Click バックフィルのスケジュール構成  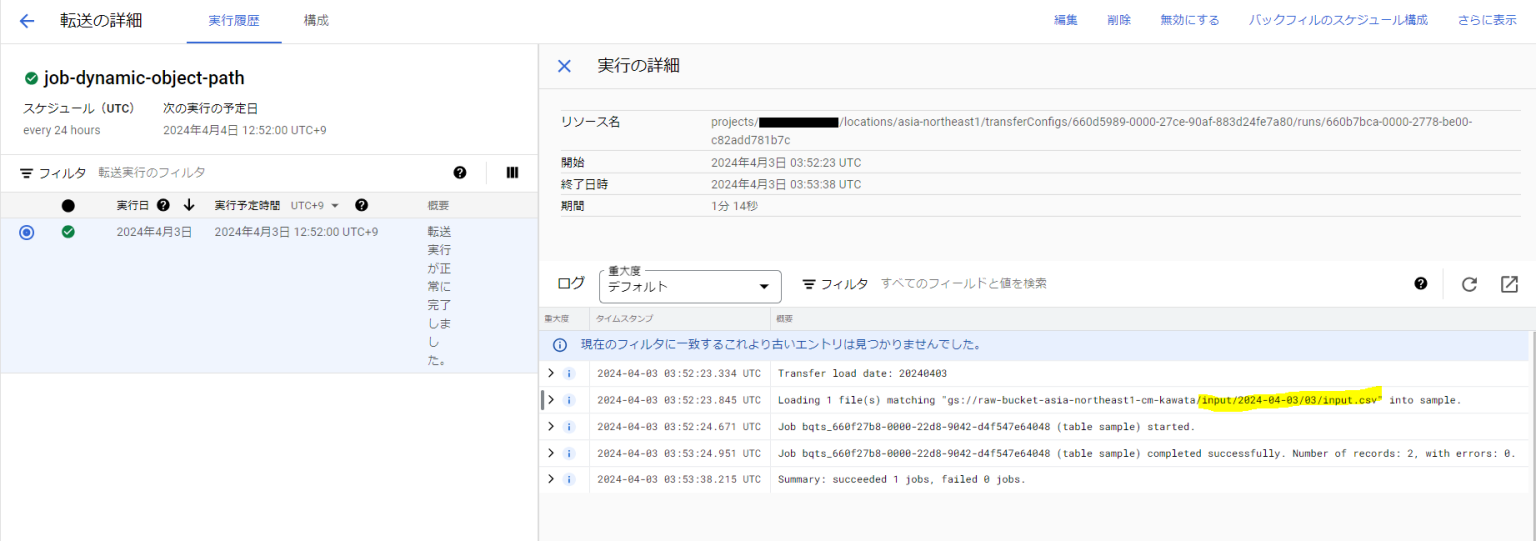pyautogui.click(x=1338, y=21)
